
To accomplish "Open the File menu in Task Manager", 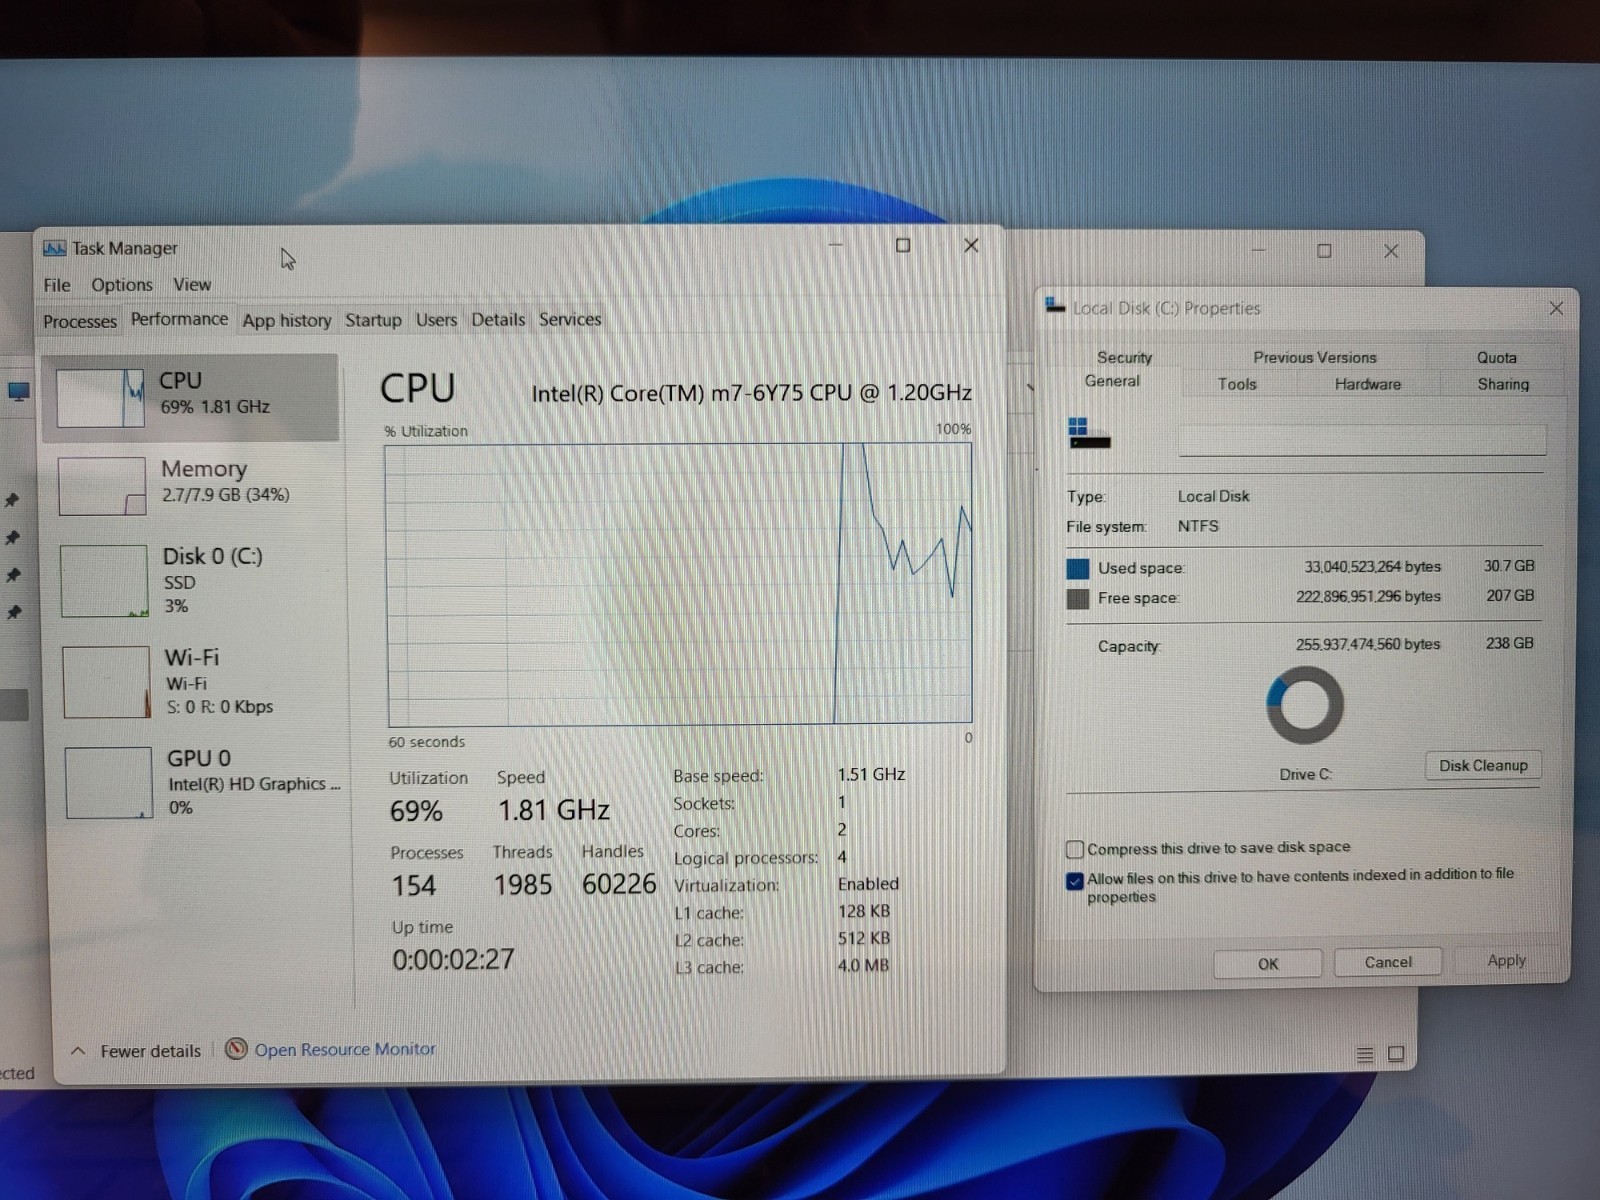I will pos(57,285).
